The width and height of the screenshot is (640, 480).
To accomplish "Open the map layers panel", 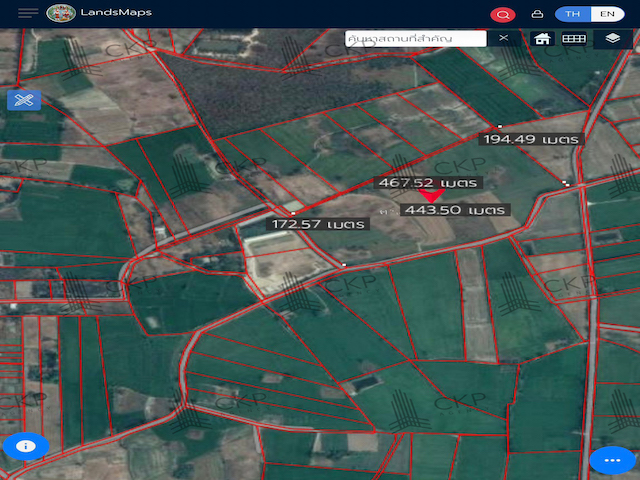I will [612, 38].
